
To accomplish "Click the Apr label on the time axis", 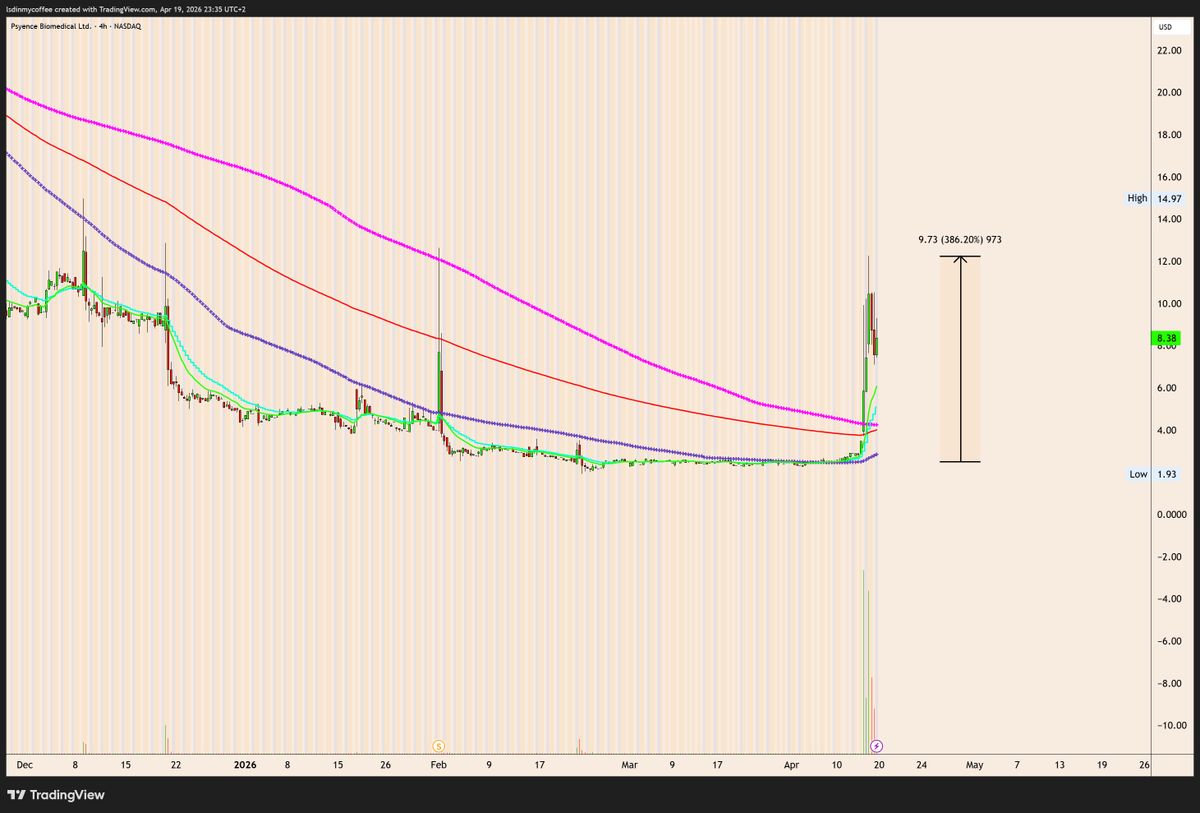I will tap(791, 765).
